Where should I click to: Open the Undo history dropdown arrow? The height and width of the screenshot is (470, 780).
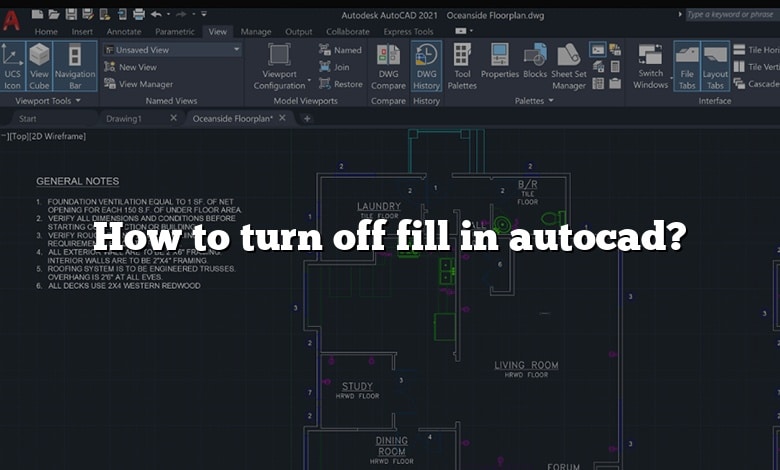pyautogui.click(x=168, y=14)
